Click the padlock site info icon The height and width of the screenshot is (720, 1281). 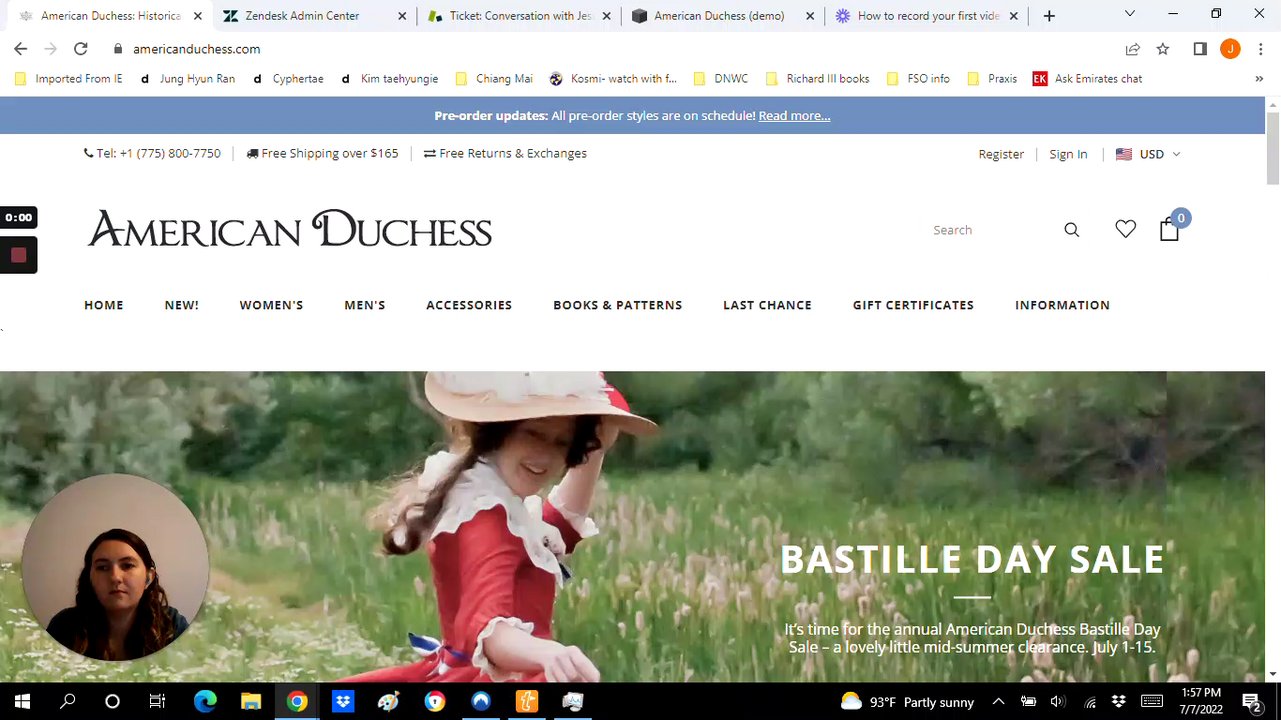[x=118, y=49]
